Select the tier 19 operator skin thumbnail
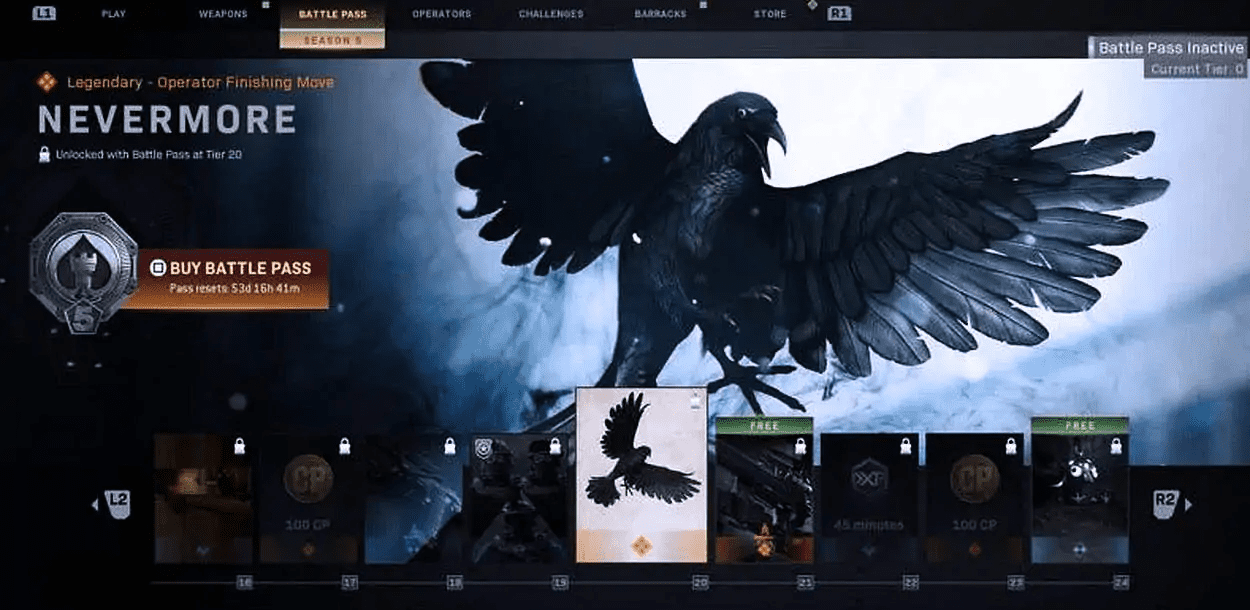This screenshot has width=1250, height=610. click(519, 497)
